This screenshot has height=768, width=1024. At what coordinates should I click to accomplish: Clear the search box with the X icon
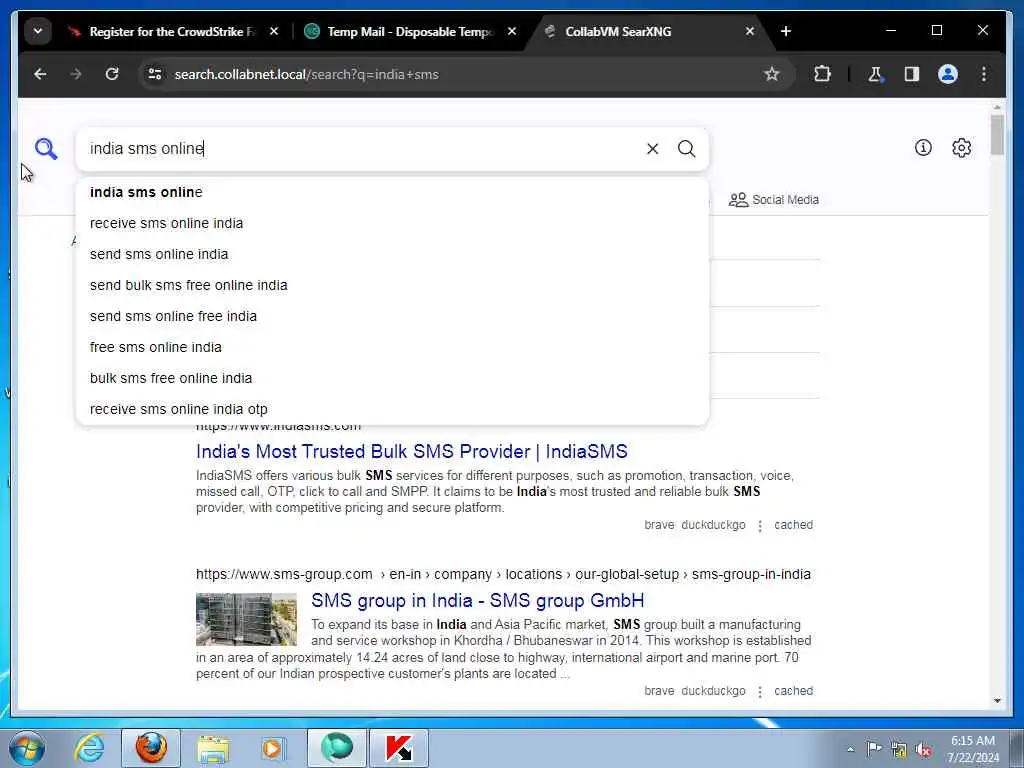pos(652,149)
